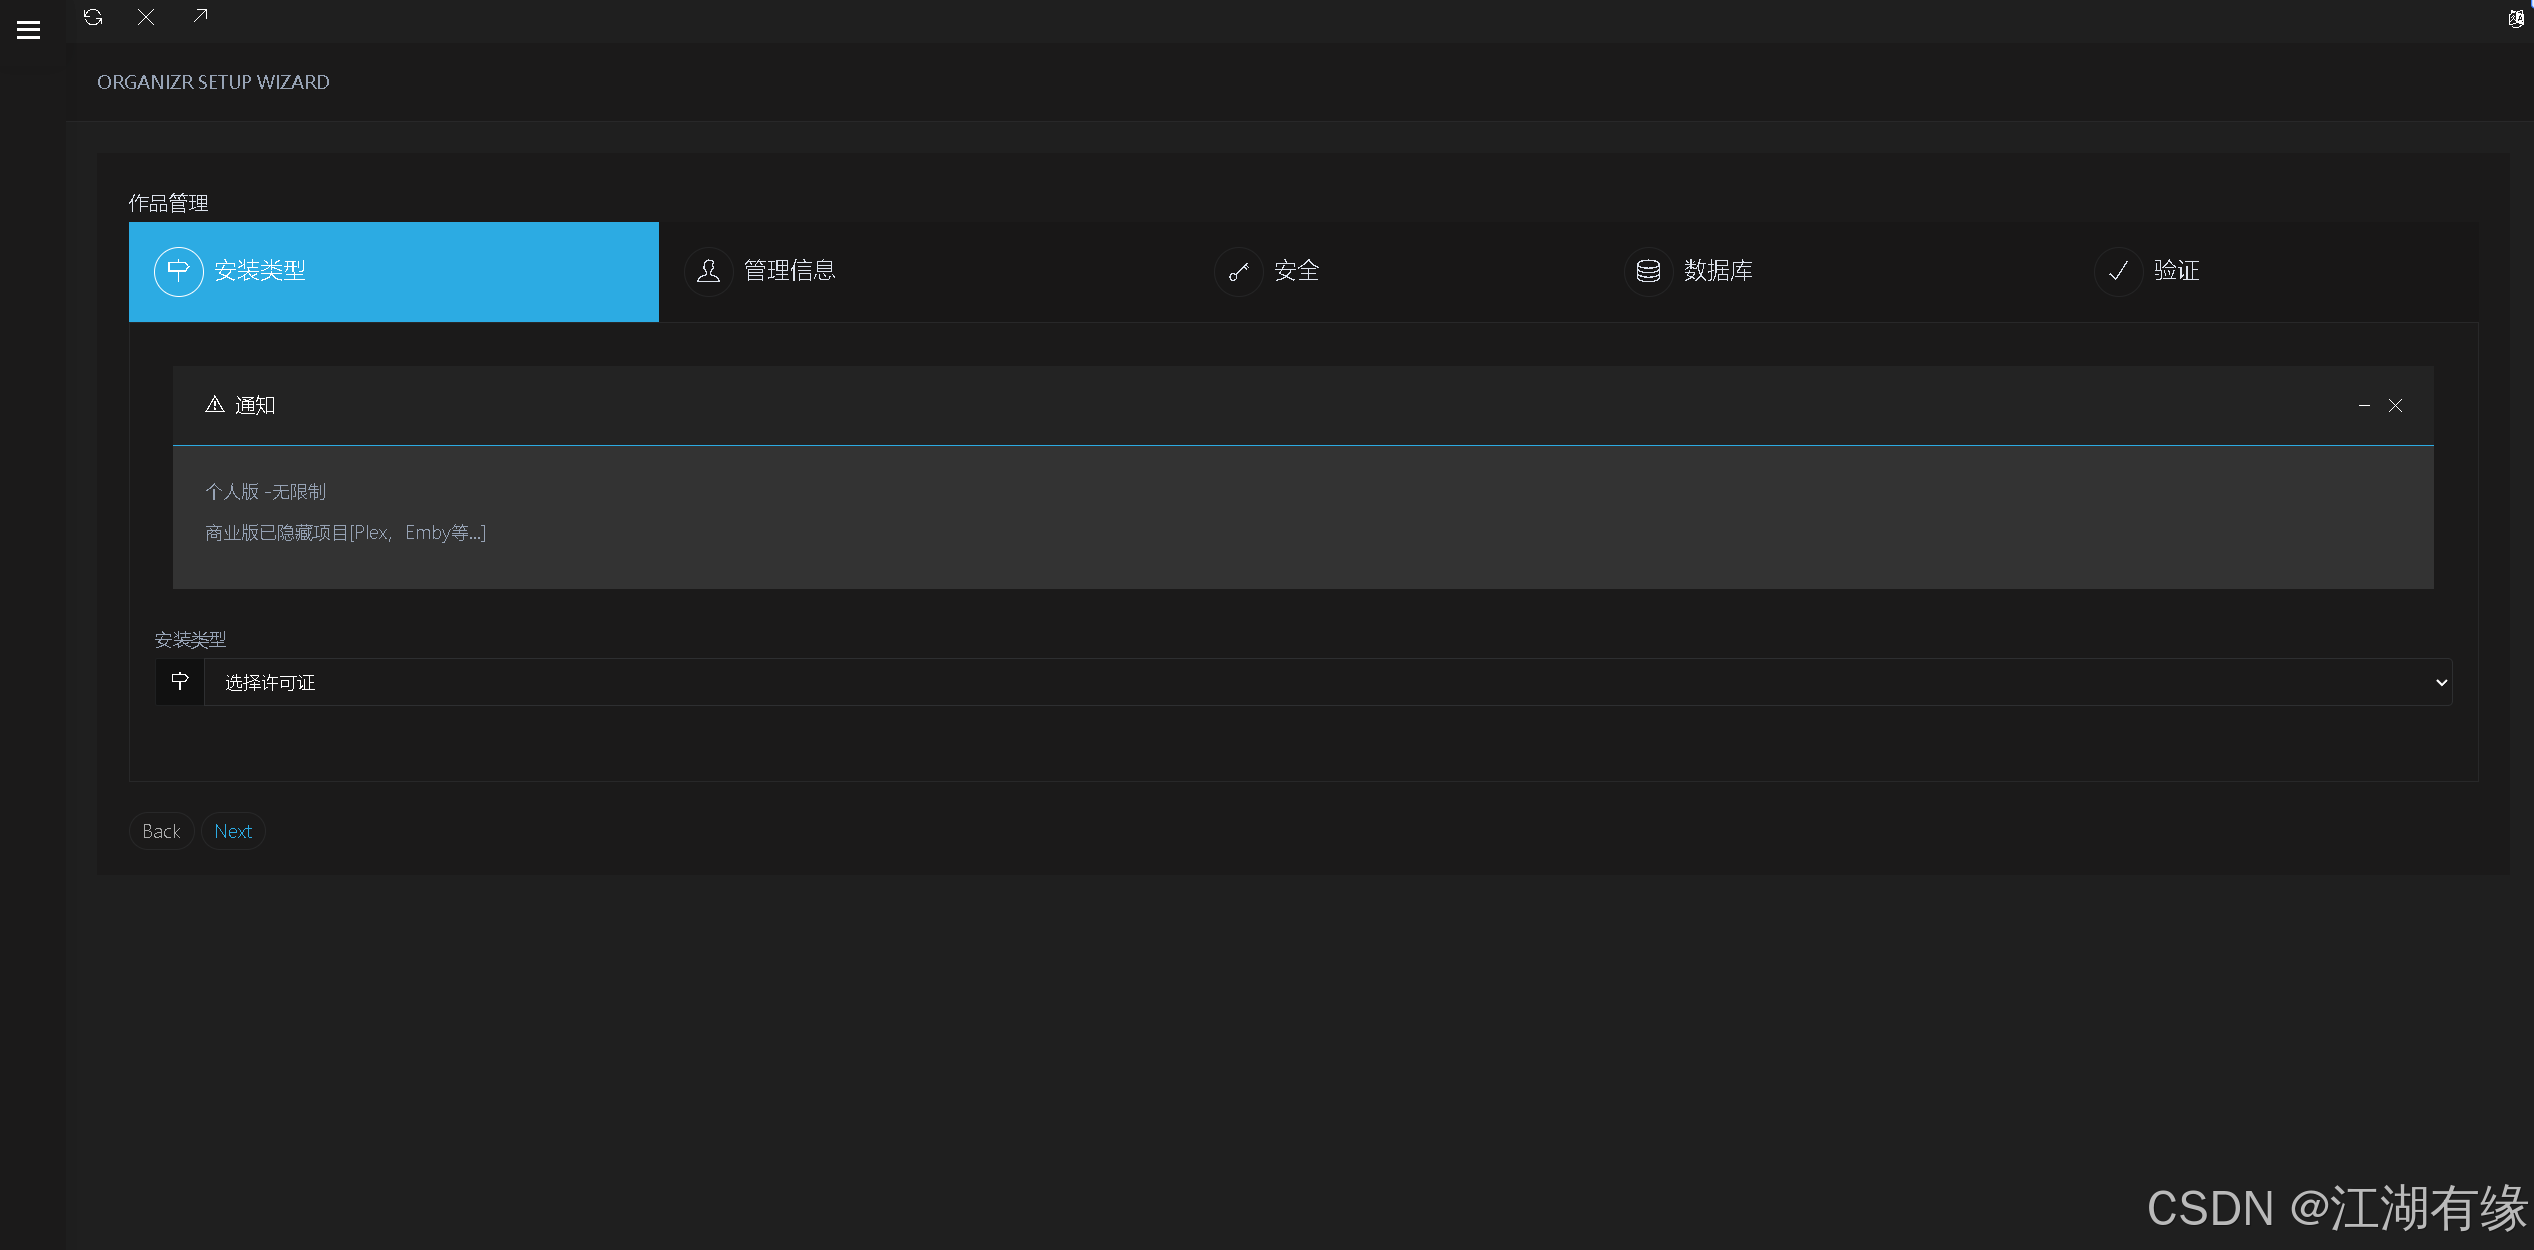The width and height of the screenshot is (2534, 1250).
Task: Select the 安装类型 wizard tab
Action: (x=393, y=272)
